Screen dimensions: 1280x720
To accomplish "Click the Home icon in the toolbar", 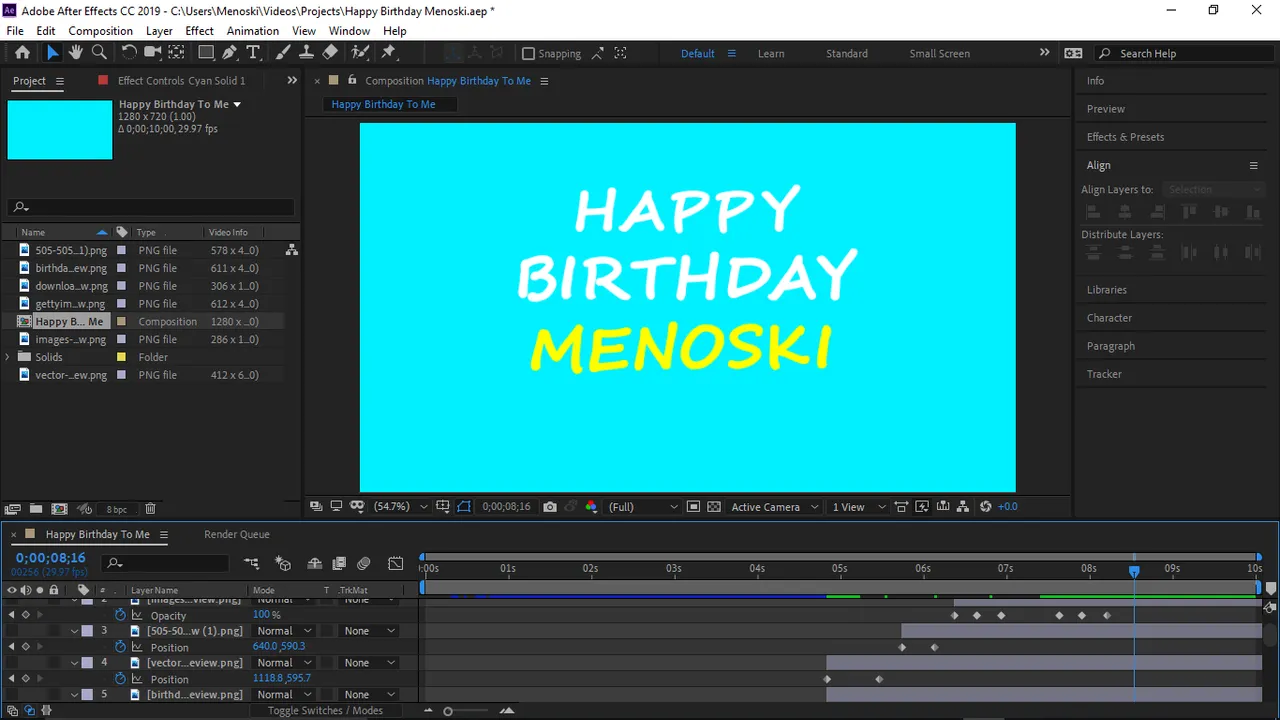I will tap(22, 53).
